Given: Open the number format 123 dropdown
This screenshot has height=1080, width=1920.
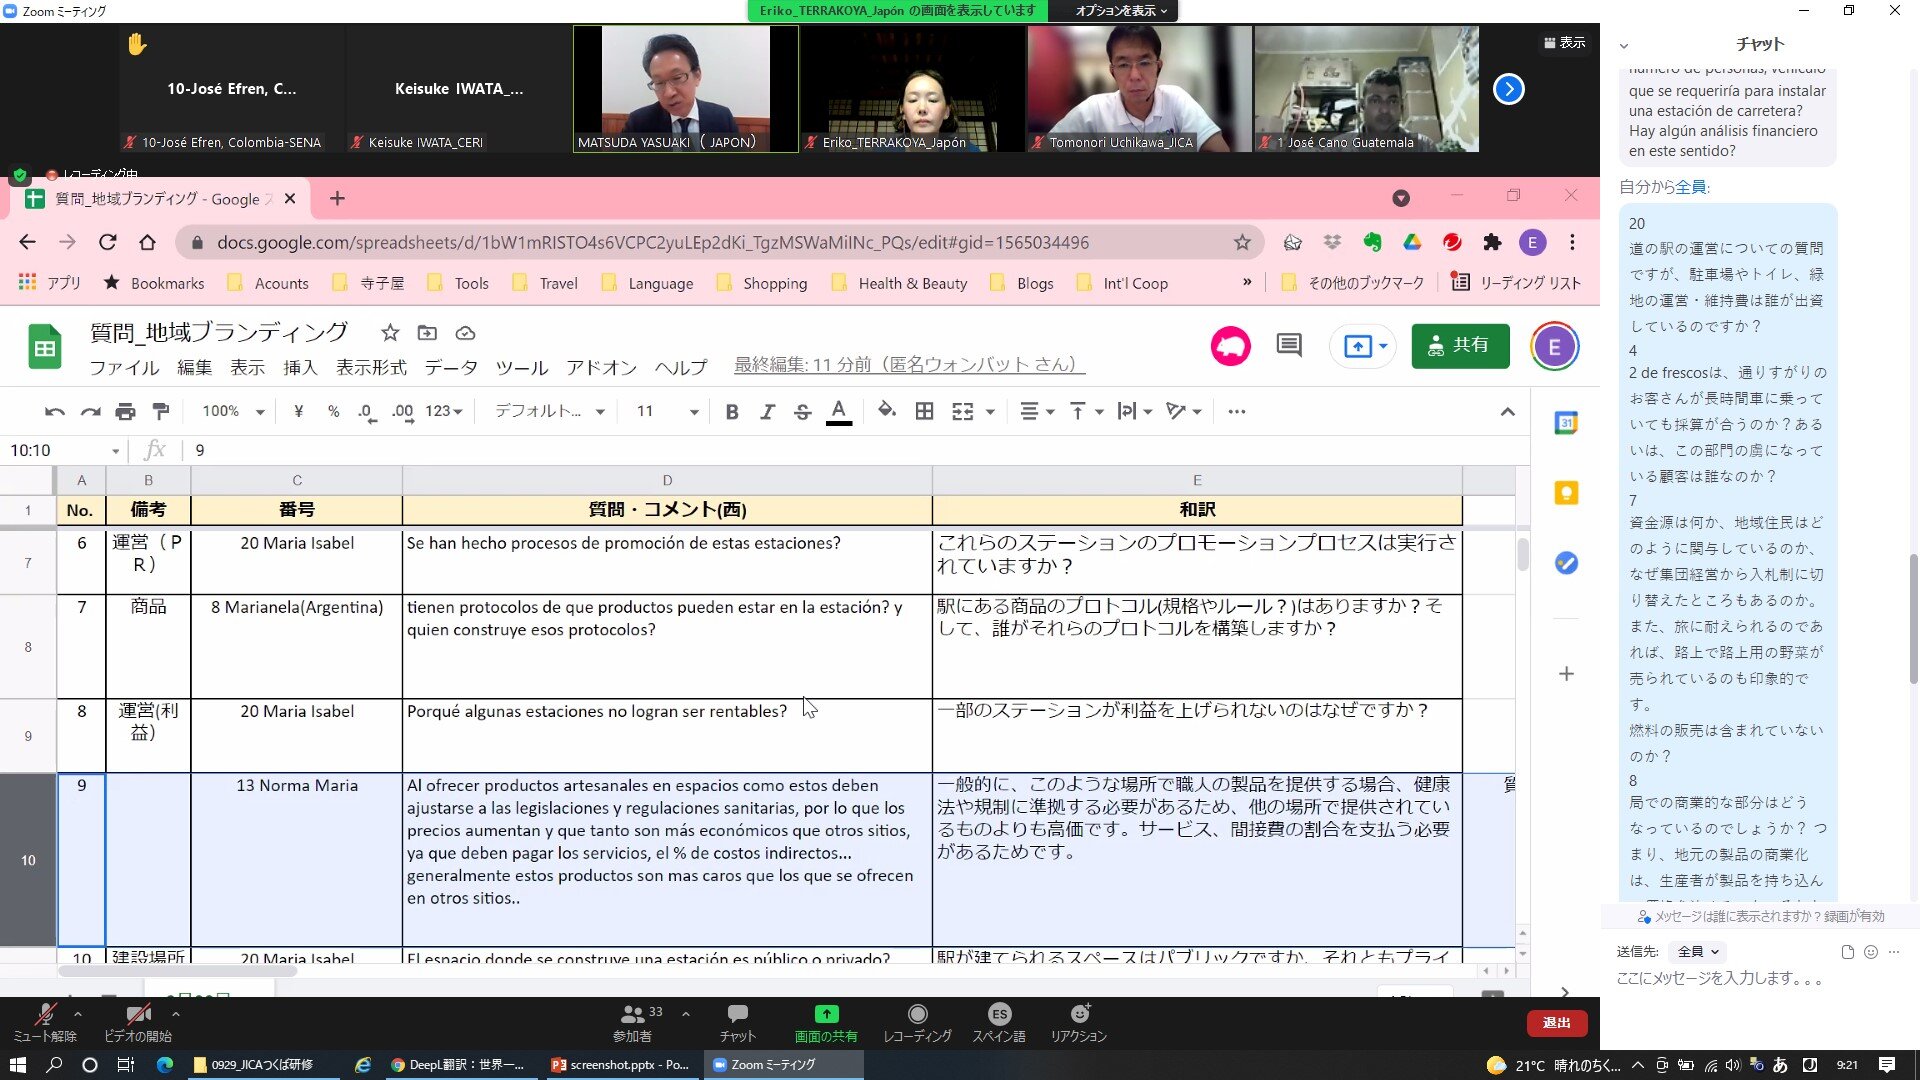Looking at the screenshot, I should pyautogui.click(x=443, y=411).
